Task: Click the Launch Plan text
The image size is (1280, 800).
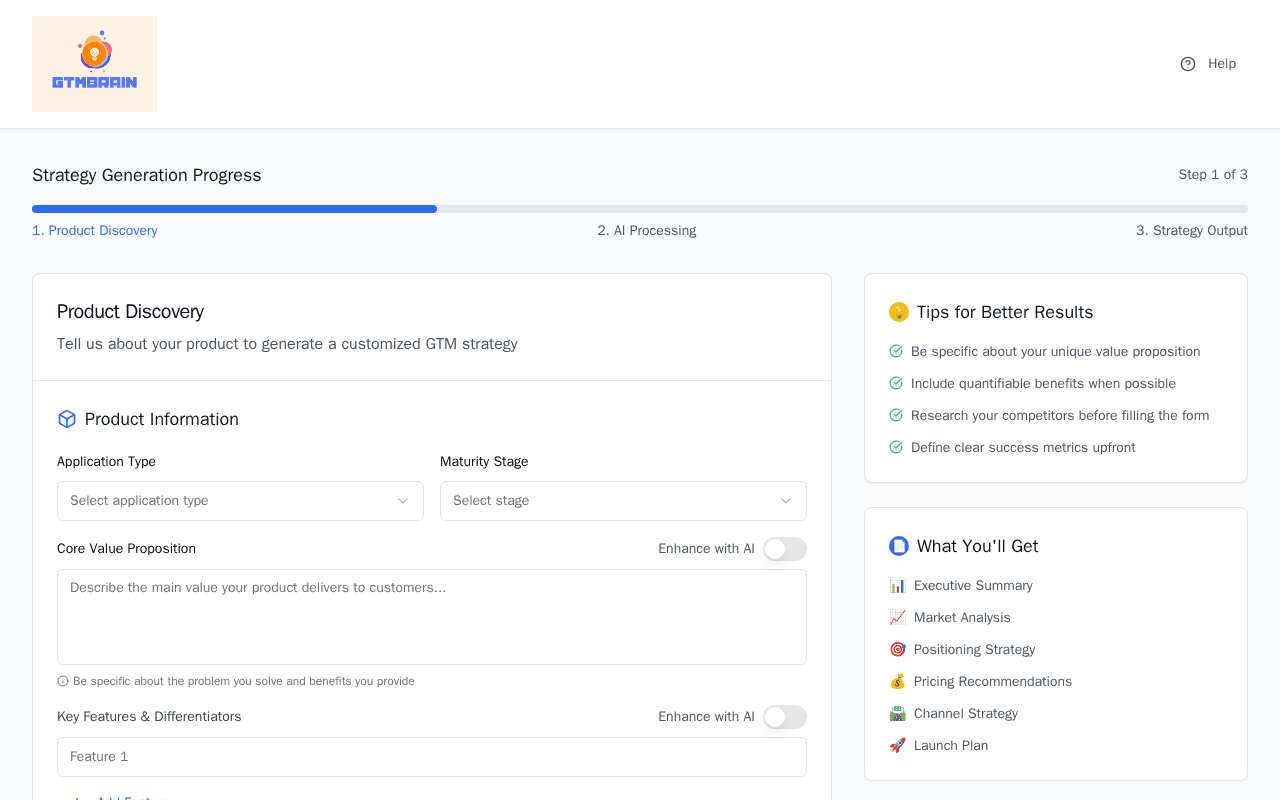Action: pyautogui.click(x=951, y=746)
